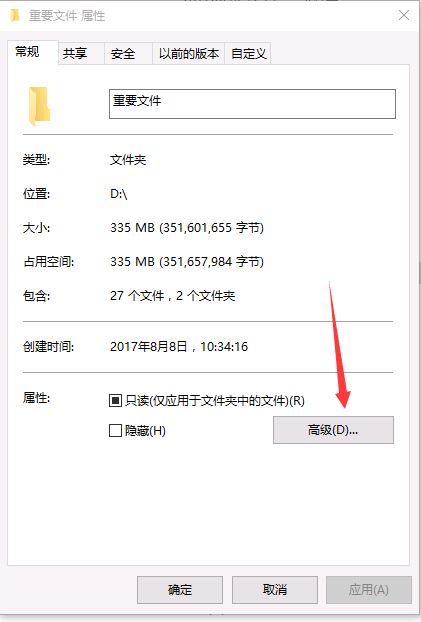The image size is (421, 622).
Task: Click the large yellow folder icon
Action: [39, 106]
